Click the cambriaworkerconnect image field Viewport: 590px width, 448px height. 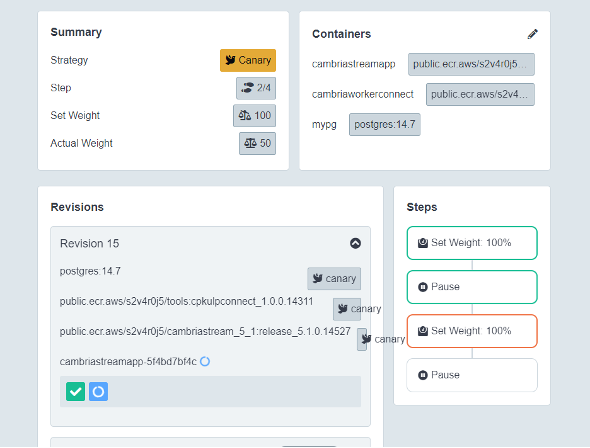coord(480,94)
